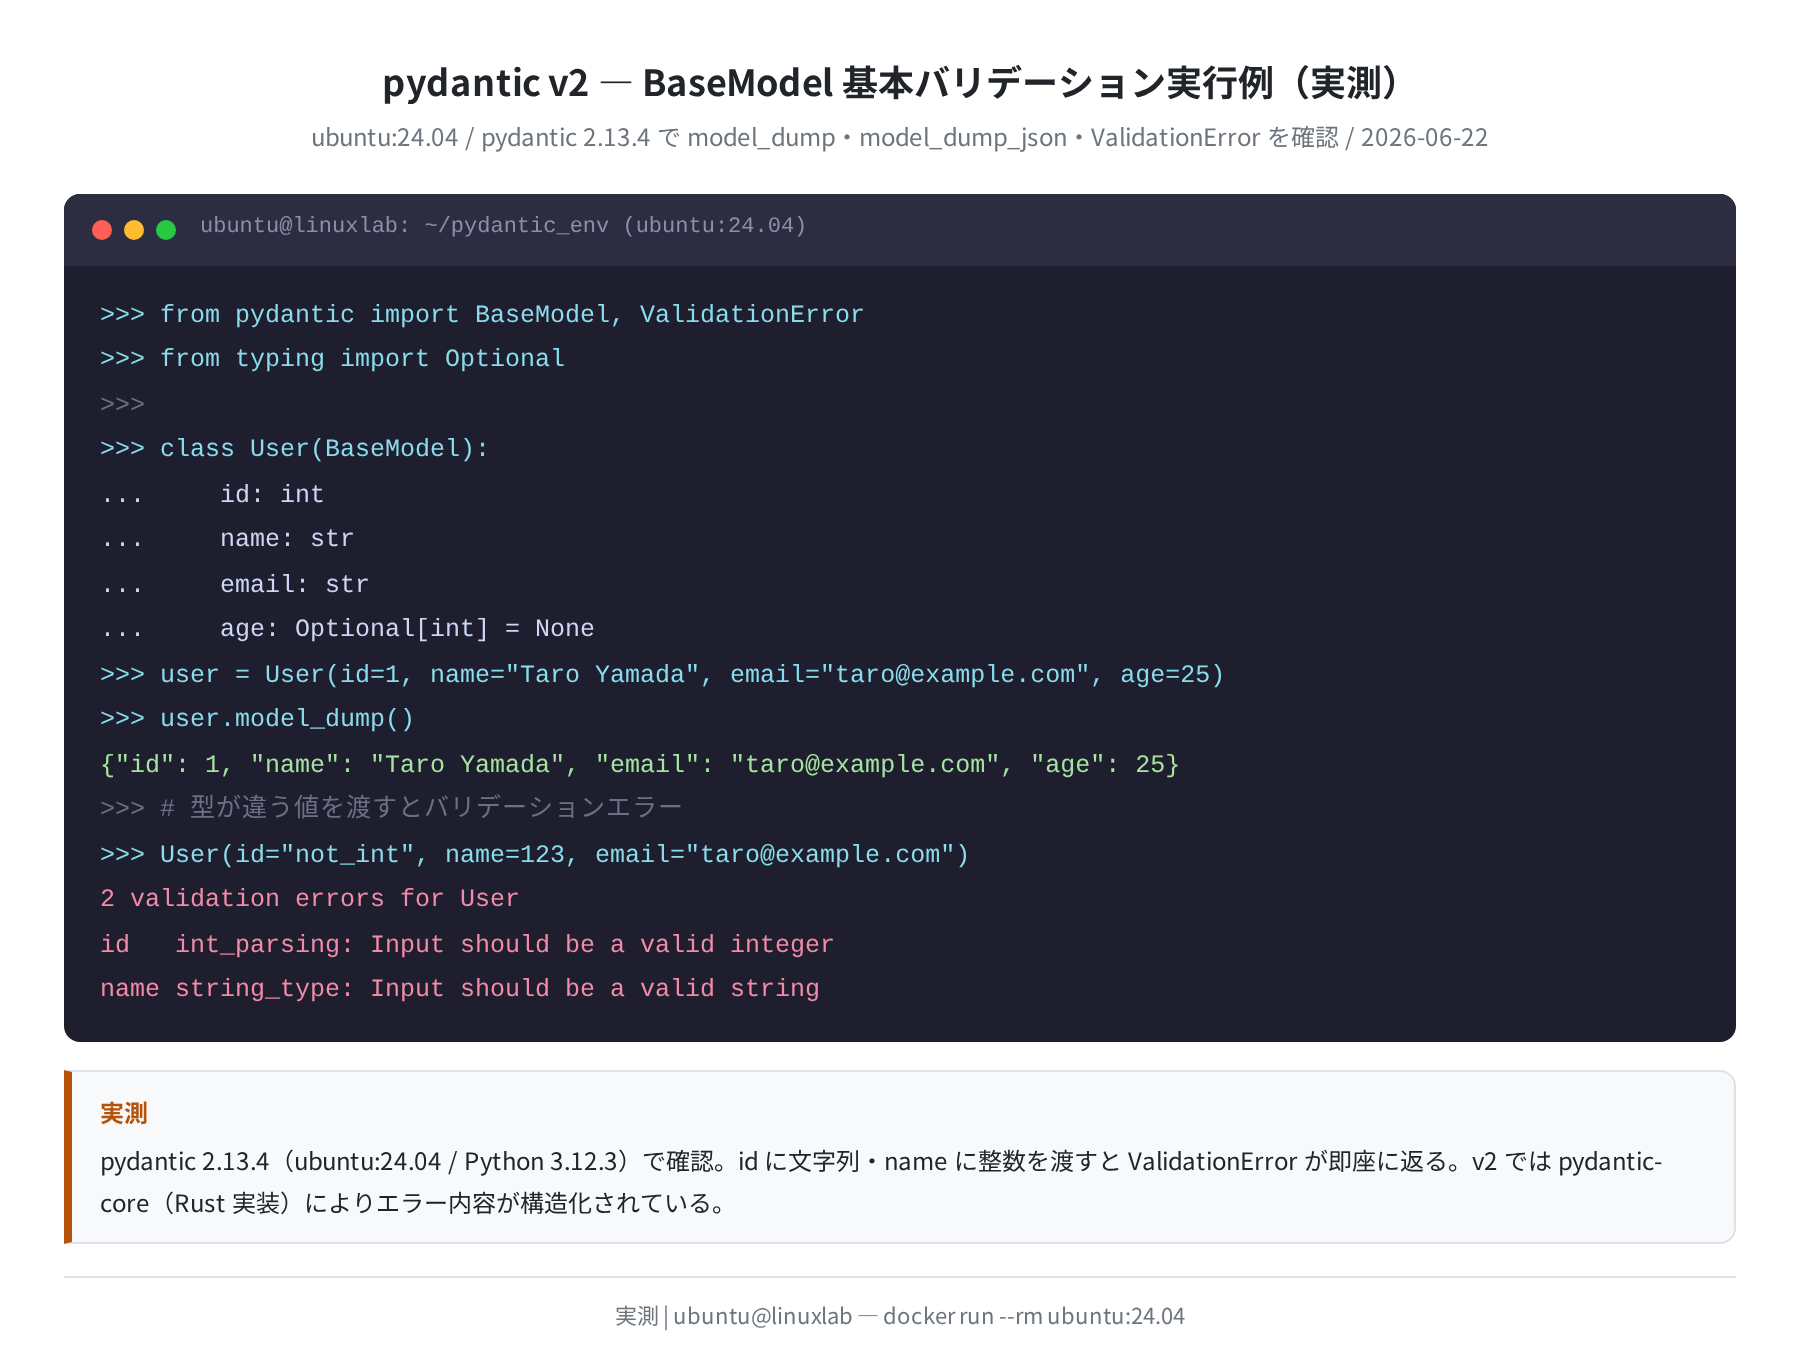Click the 'id: int' field line
This screenshot has height=1372, width=1800.
212,494
